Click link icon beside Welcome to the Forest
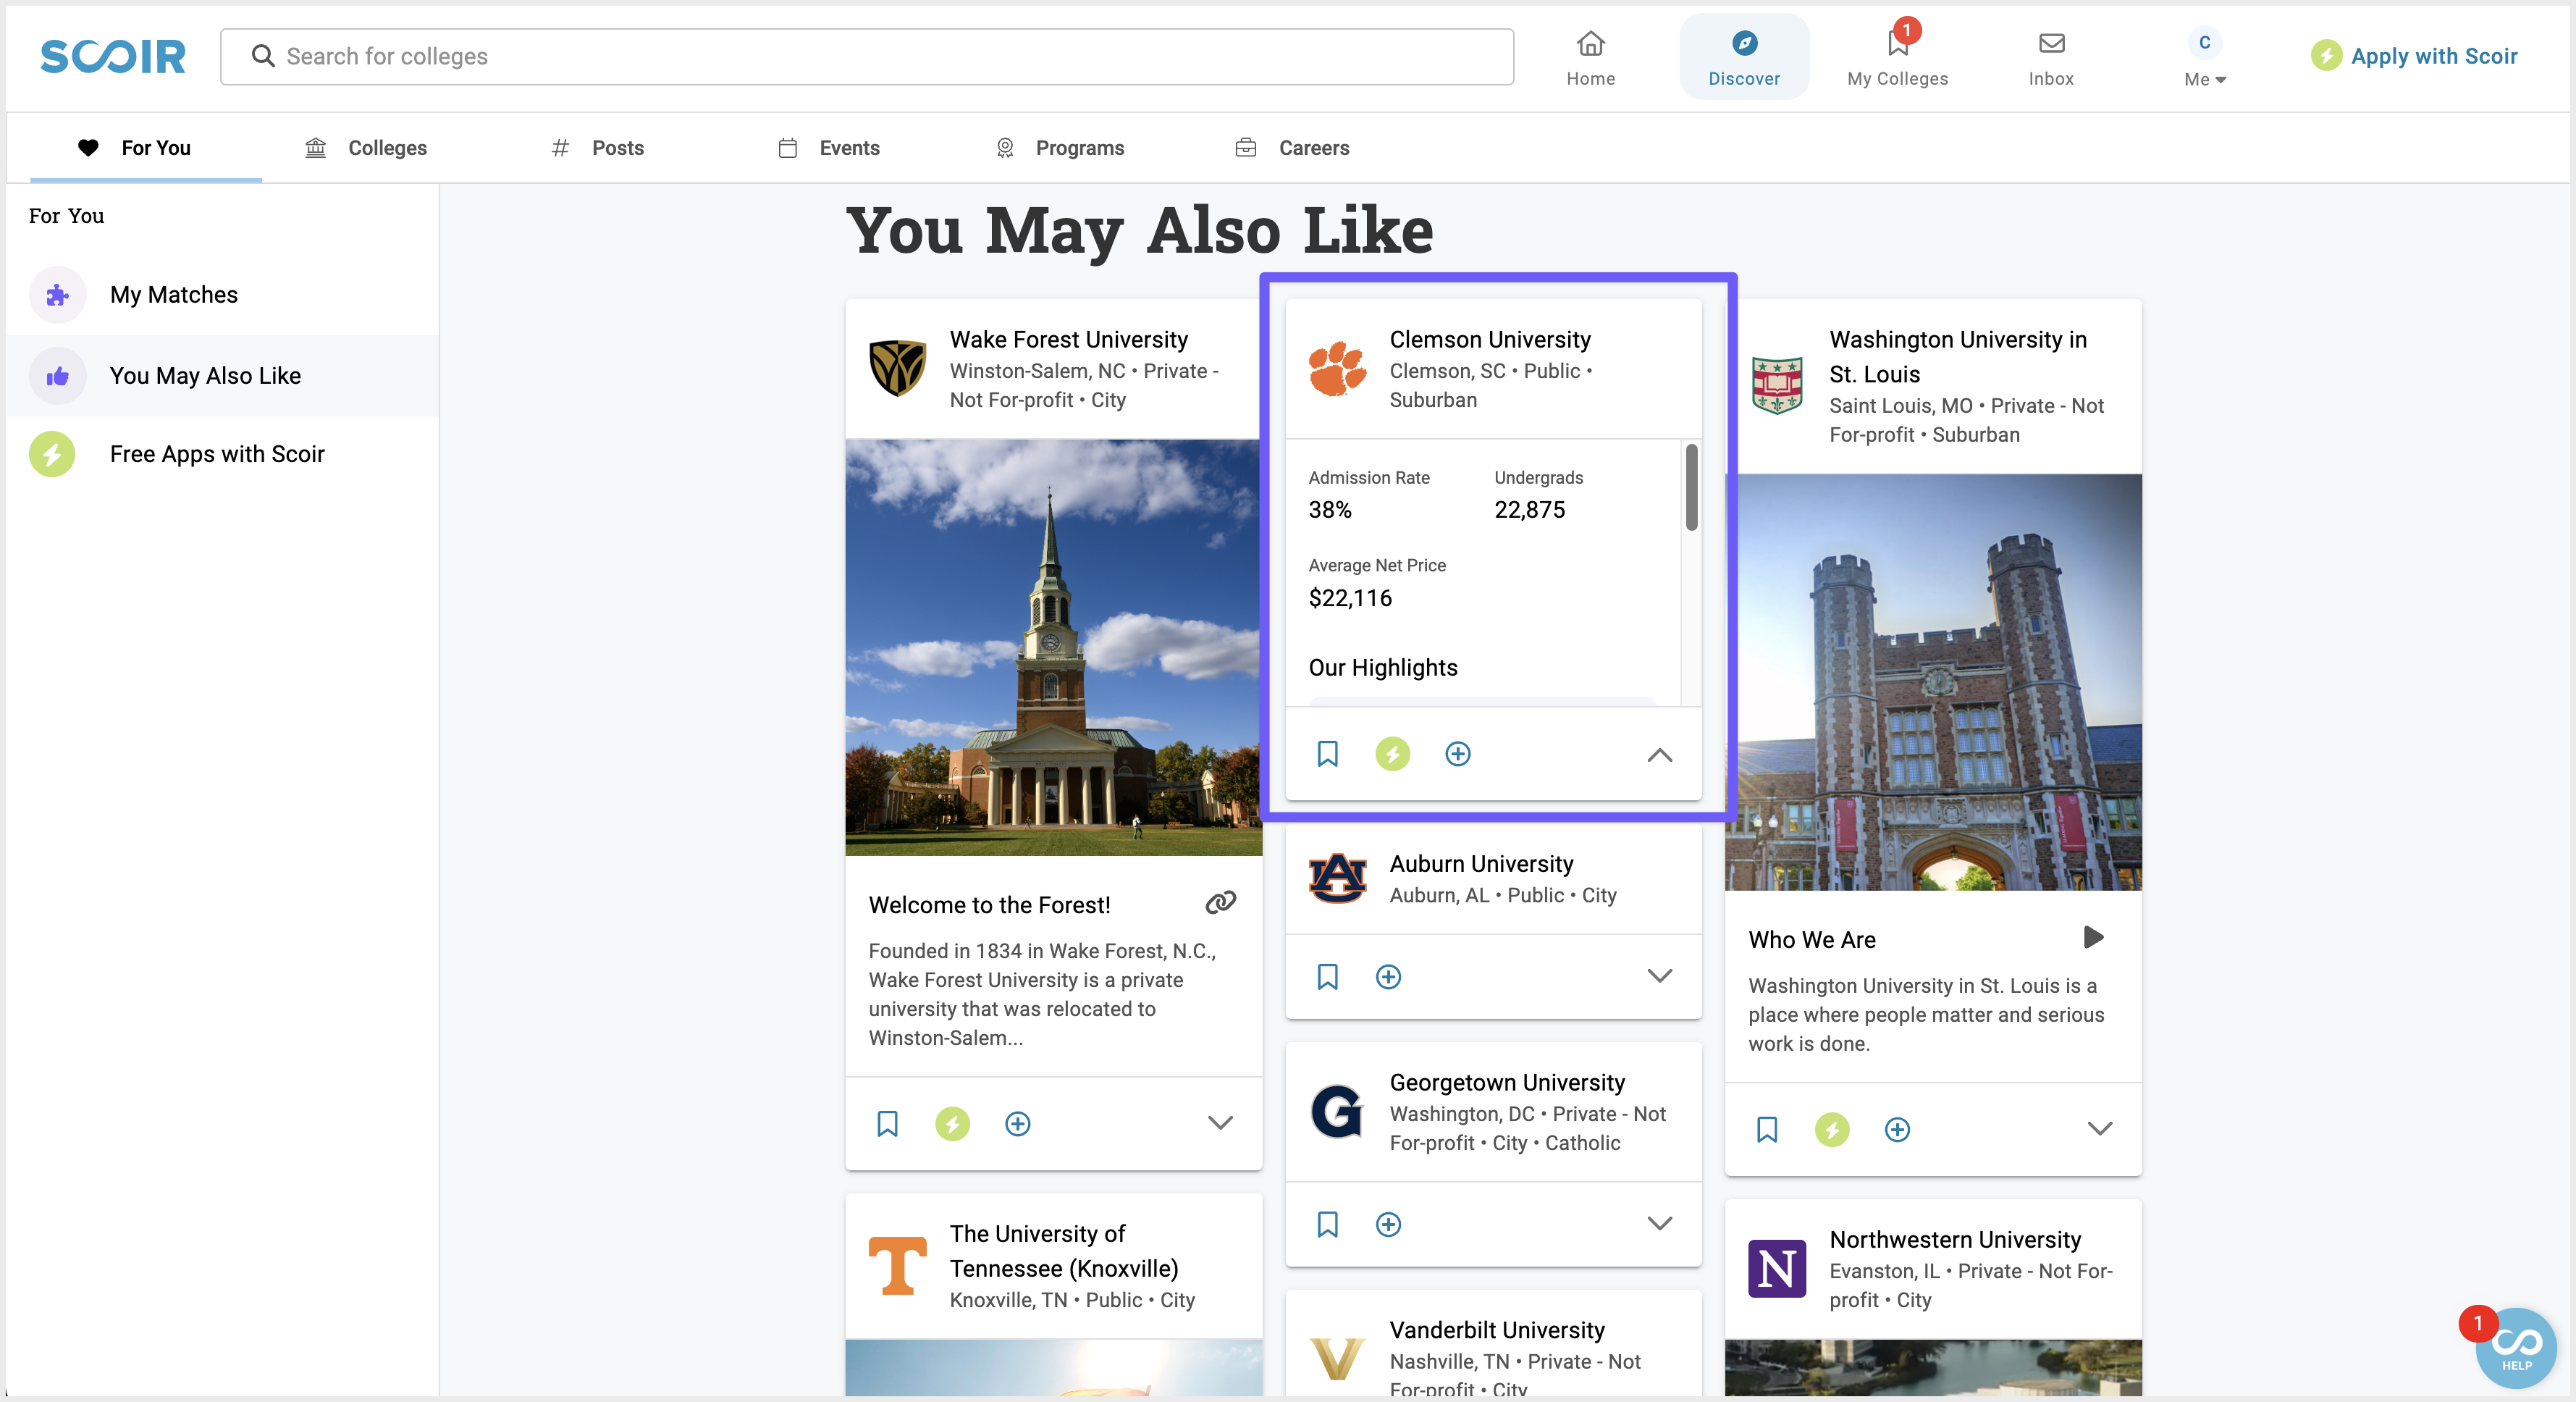The image size is (2576, 1402). 1220,903
